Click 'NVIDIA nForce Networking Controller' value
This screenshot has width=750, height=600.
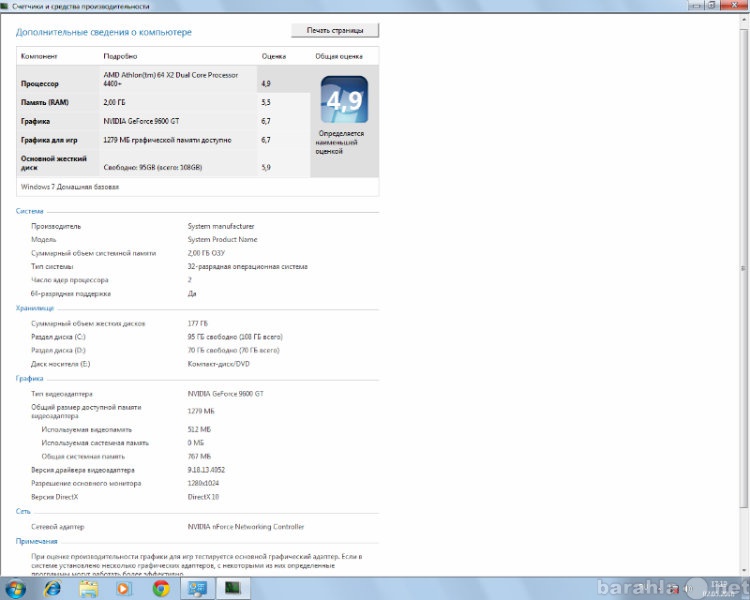[x=246, y=527]
